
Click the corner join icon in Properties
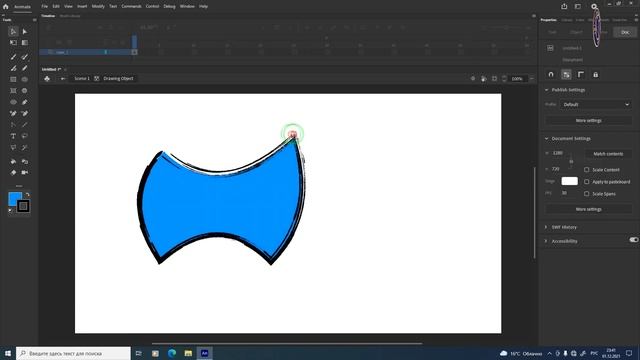pos(581,75)
